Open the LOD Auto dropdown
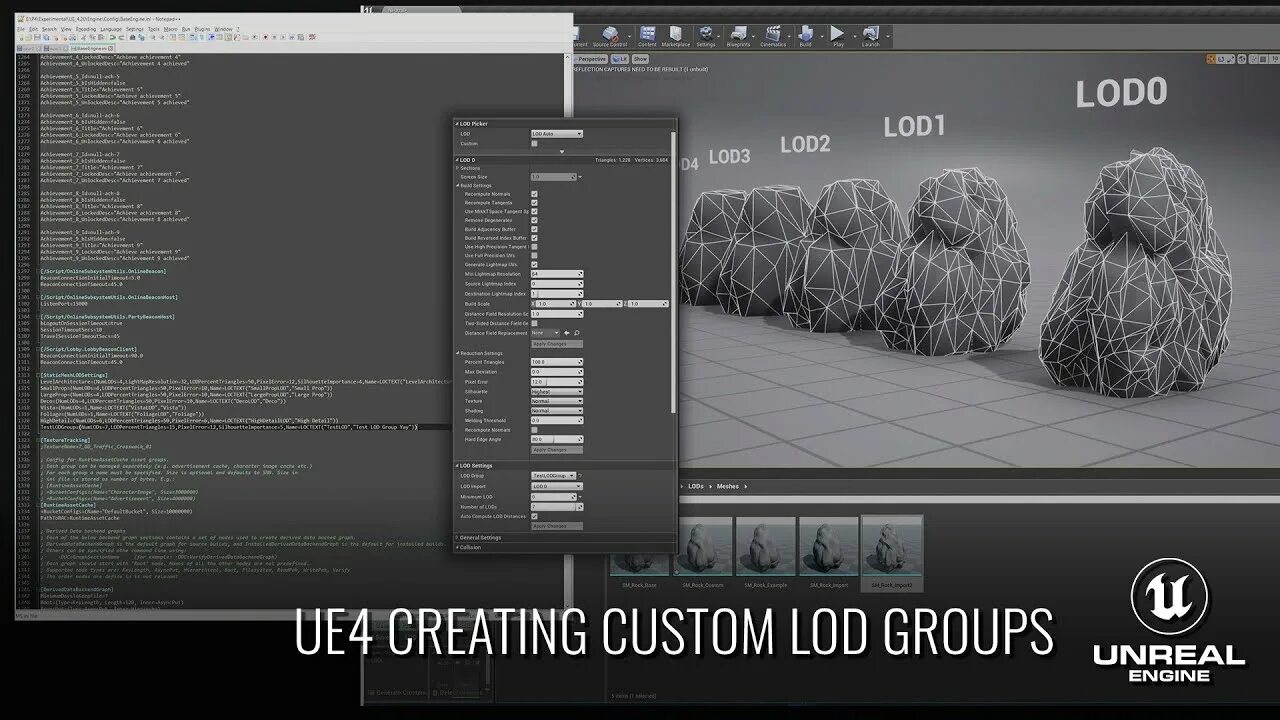This screenshot has width=1280, height=720. point(556,133)
